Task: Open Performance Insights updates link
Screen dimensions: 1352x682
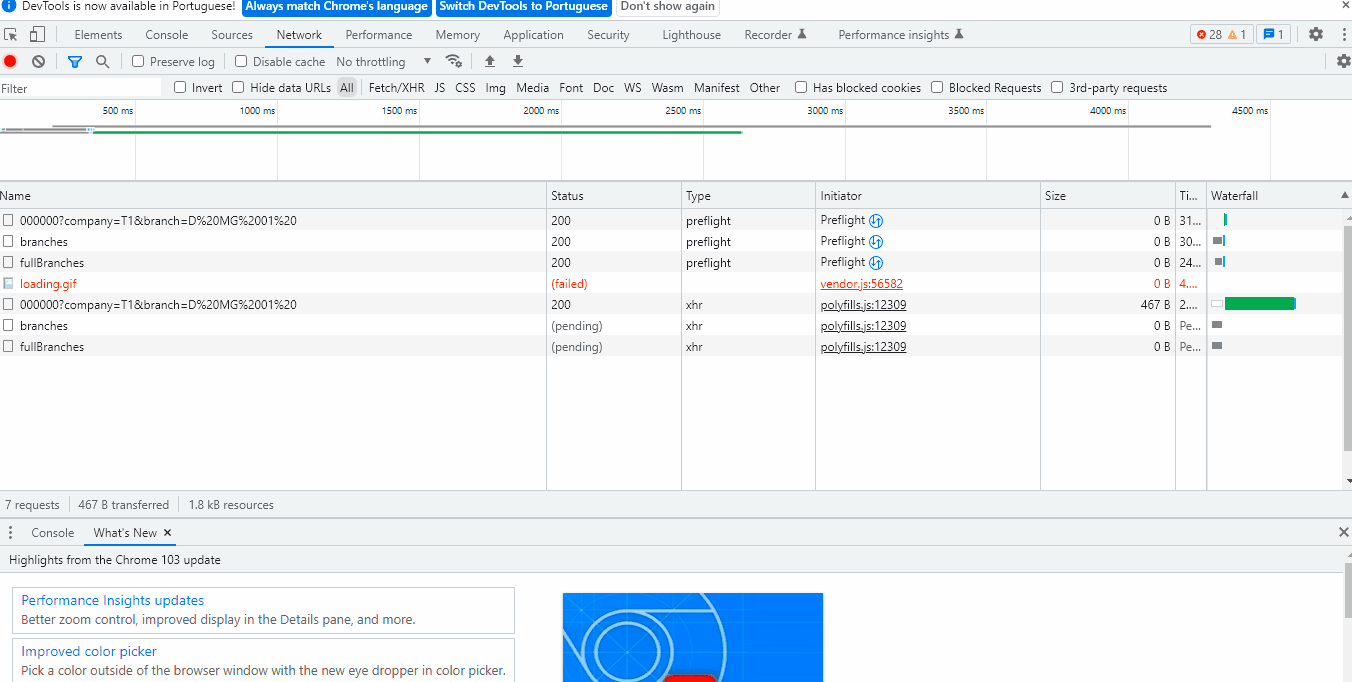Action: pyautogui.click(x=113, y=600)
